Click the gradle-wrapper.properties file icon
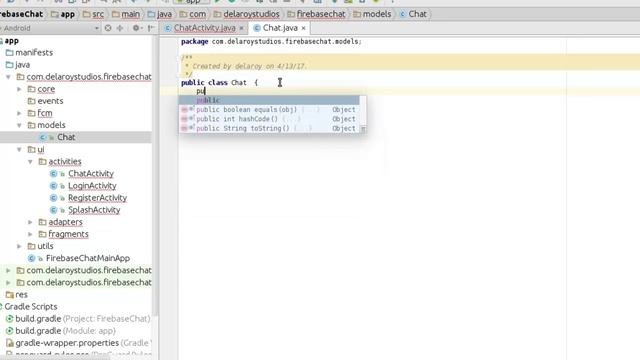This screenshot has height=360, width=640. click(x=10, y=343)
